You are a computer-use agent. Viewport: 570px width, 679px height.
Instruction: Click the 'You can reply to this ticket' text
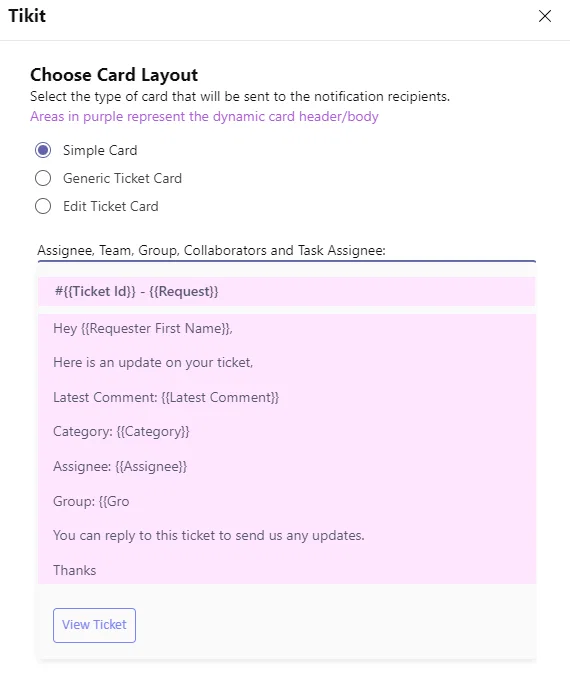pyautogui.click(x=209, y=535)
